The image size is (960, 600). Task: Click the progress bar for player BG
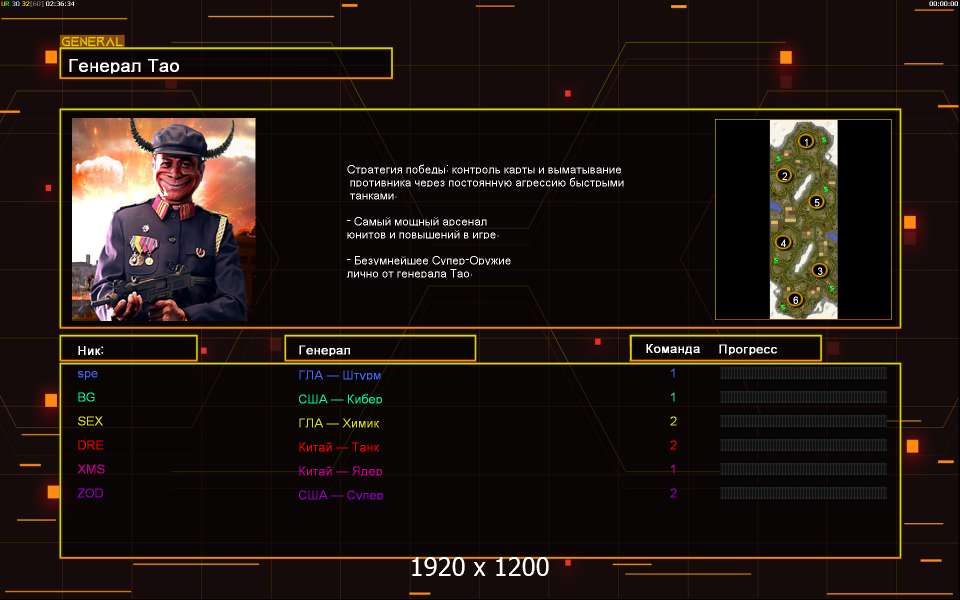pyautogui.click(x=803, y=397)
